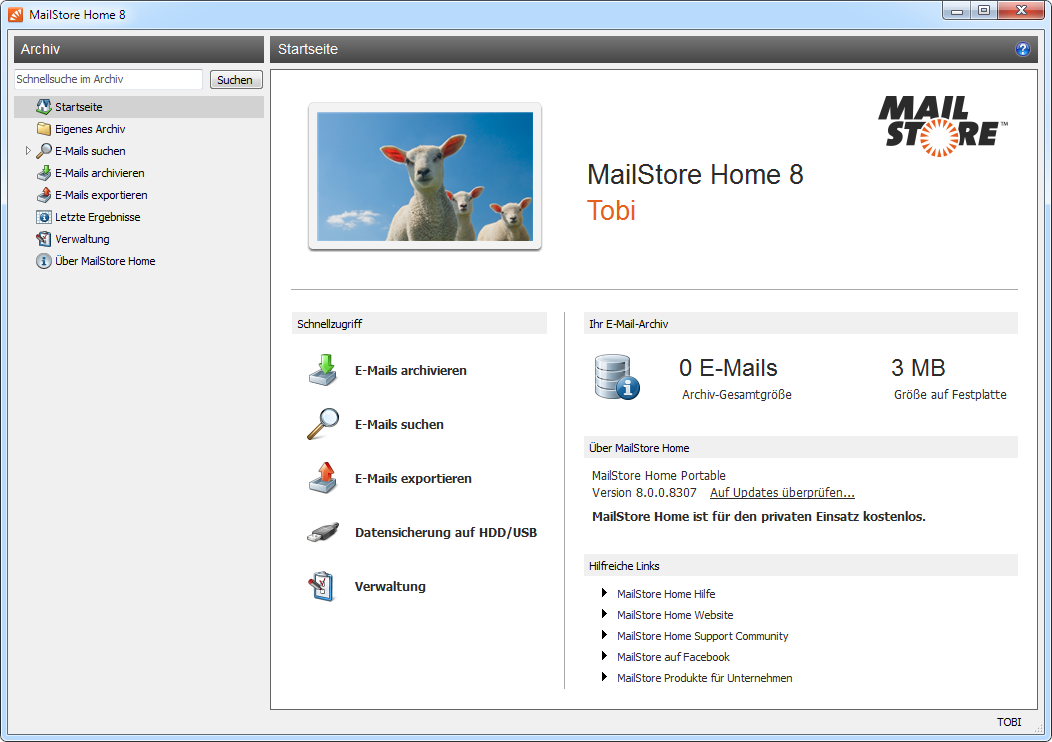
Task: Open Datensicherung auf HDD/USB
Action: pyautogui.click(x=445, y=532)
